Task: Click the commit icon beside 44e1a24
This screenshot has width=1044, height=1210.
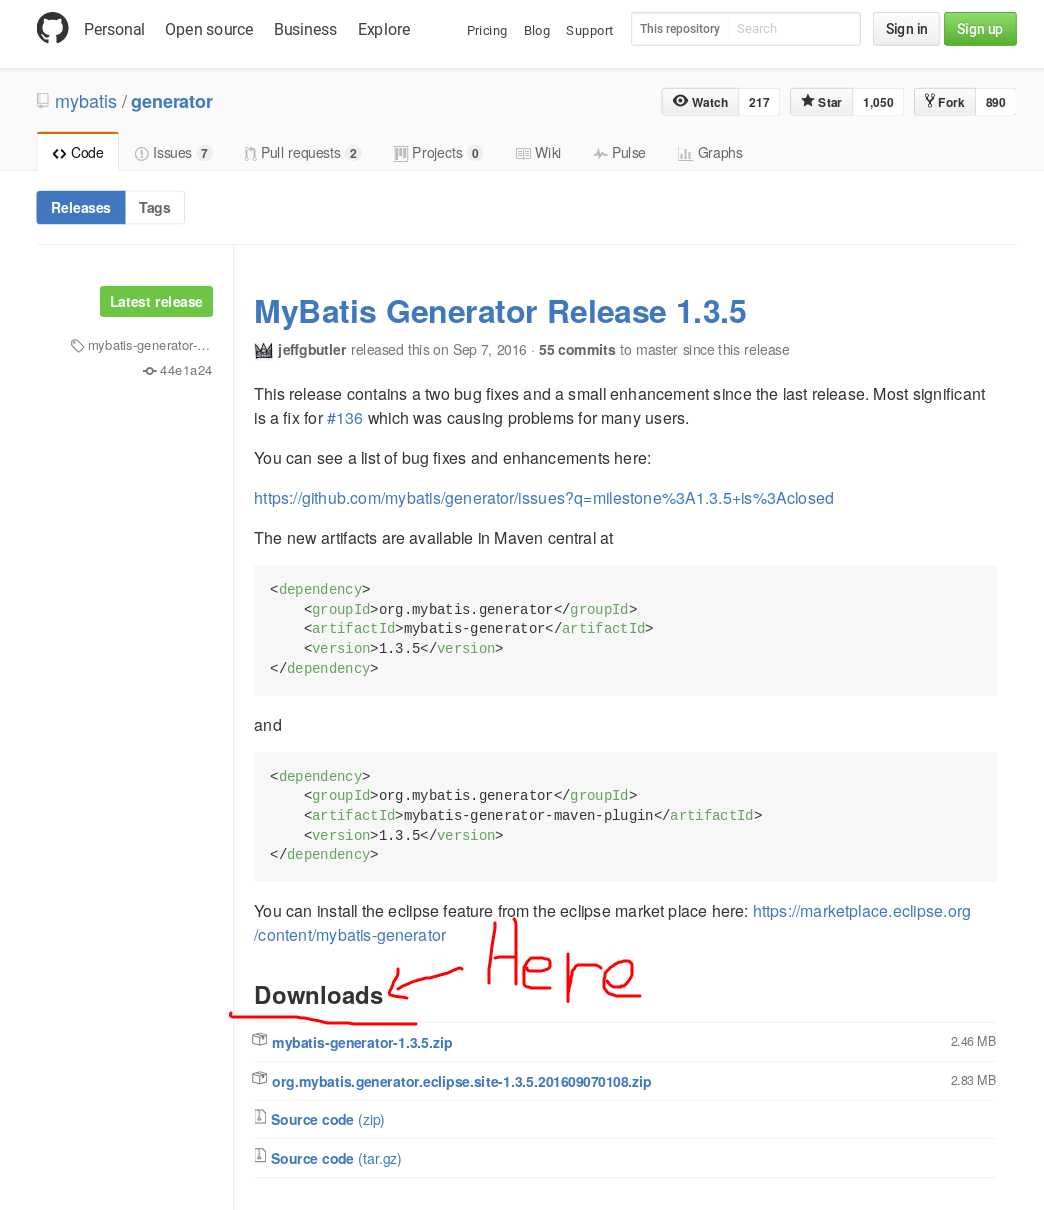Action: (149, 371)
